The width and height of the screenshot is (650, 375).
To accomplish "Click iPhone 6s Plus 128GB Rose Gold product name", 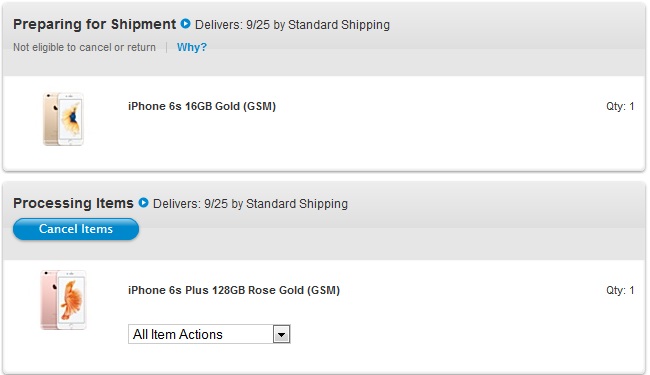I will tap(234, 290).
